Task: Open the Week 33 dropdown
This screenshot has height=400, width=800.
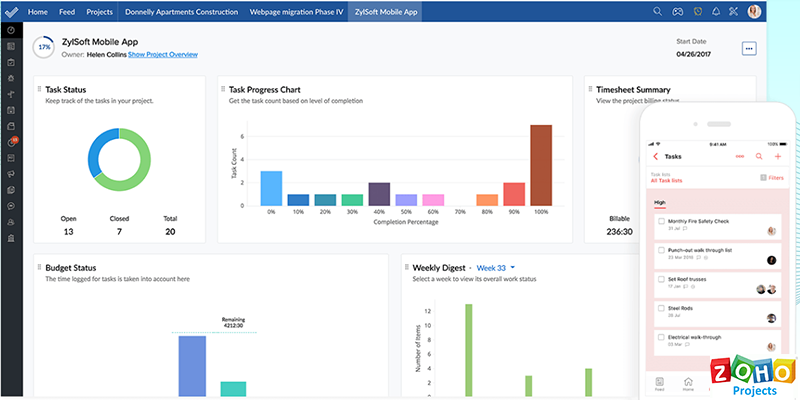Action: pyautogui.click(x=495, y=267)
